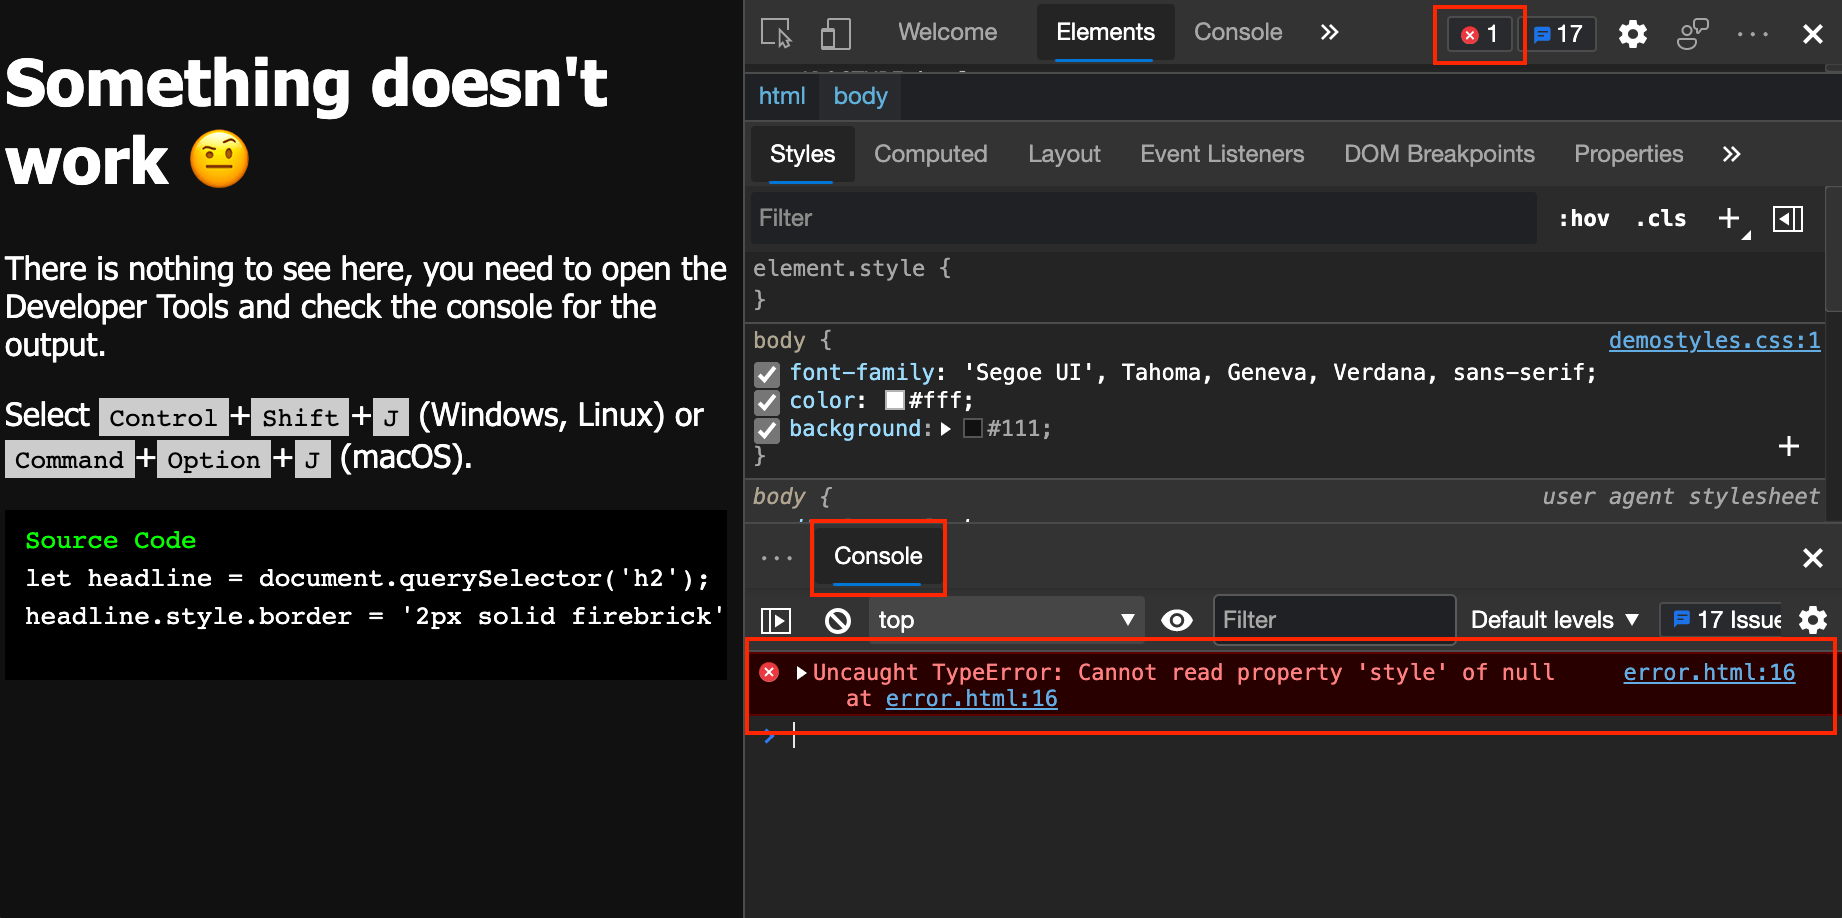The image size is (1842, 918).
Task: Select the body breadcrumb element
Action: point(860,96)
